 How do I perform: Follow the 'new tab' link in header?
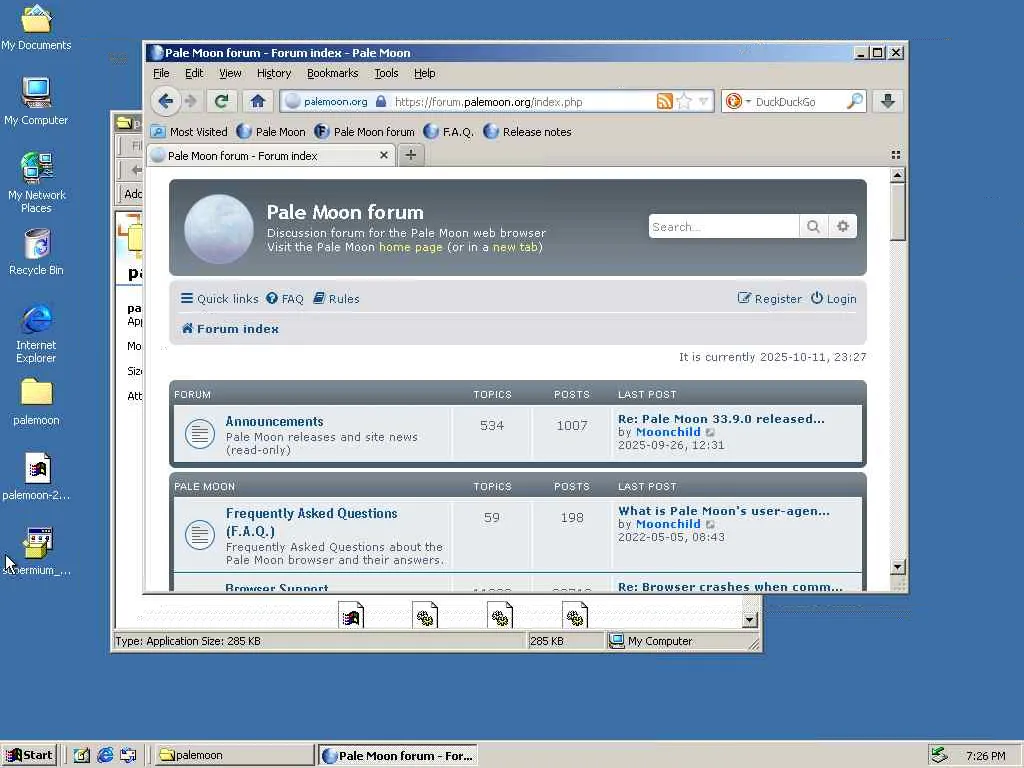515,247
